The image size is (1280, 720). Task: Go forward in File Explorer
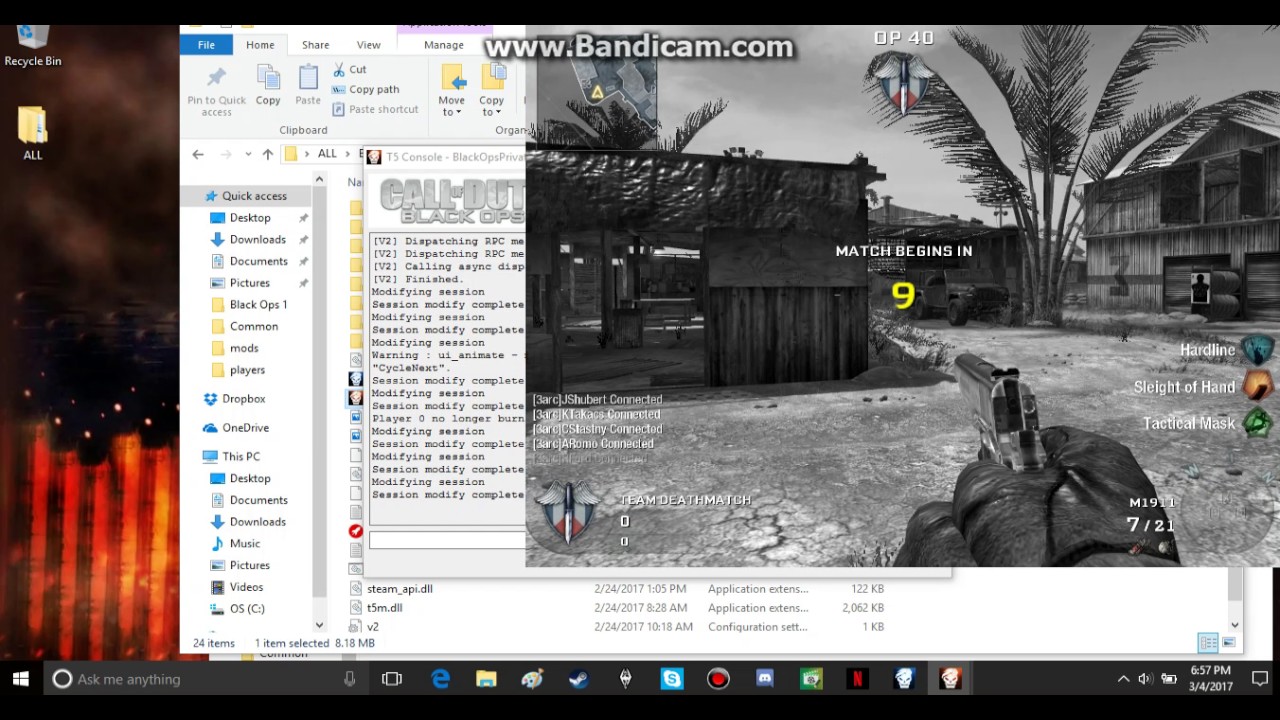point(226,154)
